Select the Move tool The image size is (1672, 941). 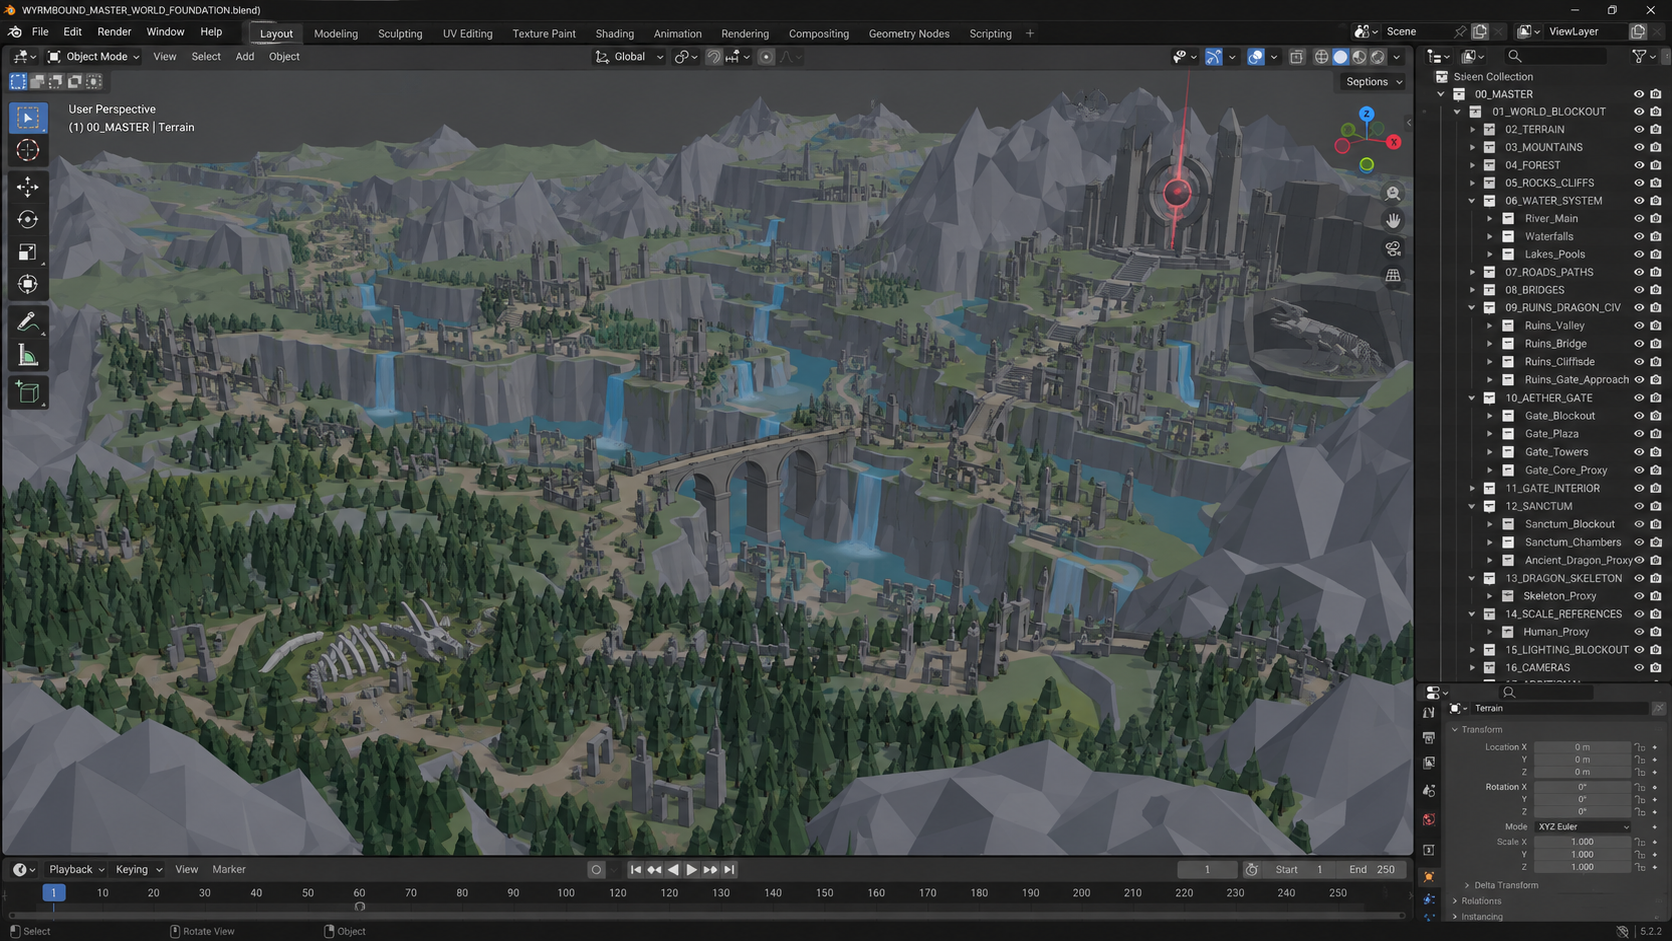pos(28,187)
